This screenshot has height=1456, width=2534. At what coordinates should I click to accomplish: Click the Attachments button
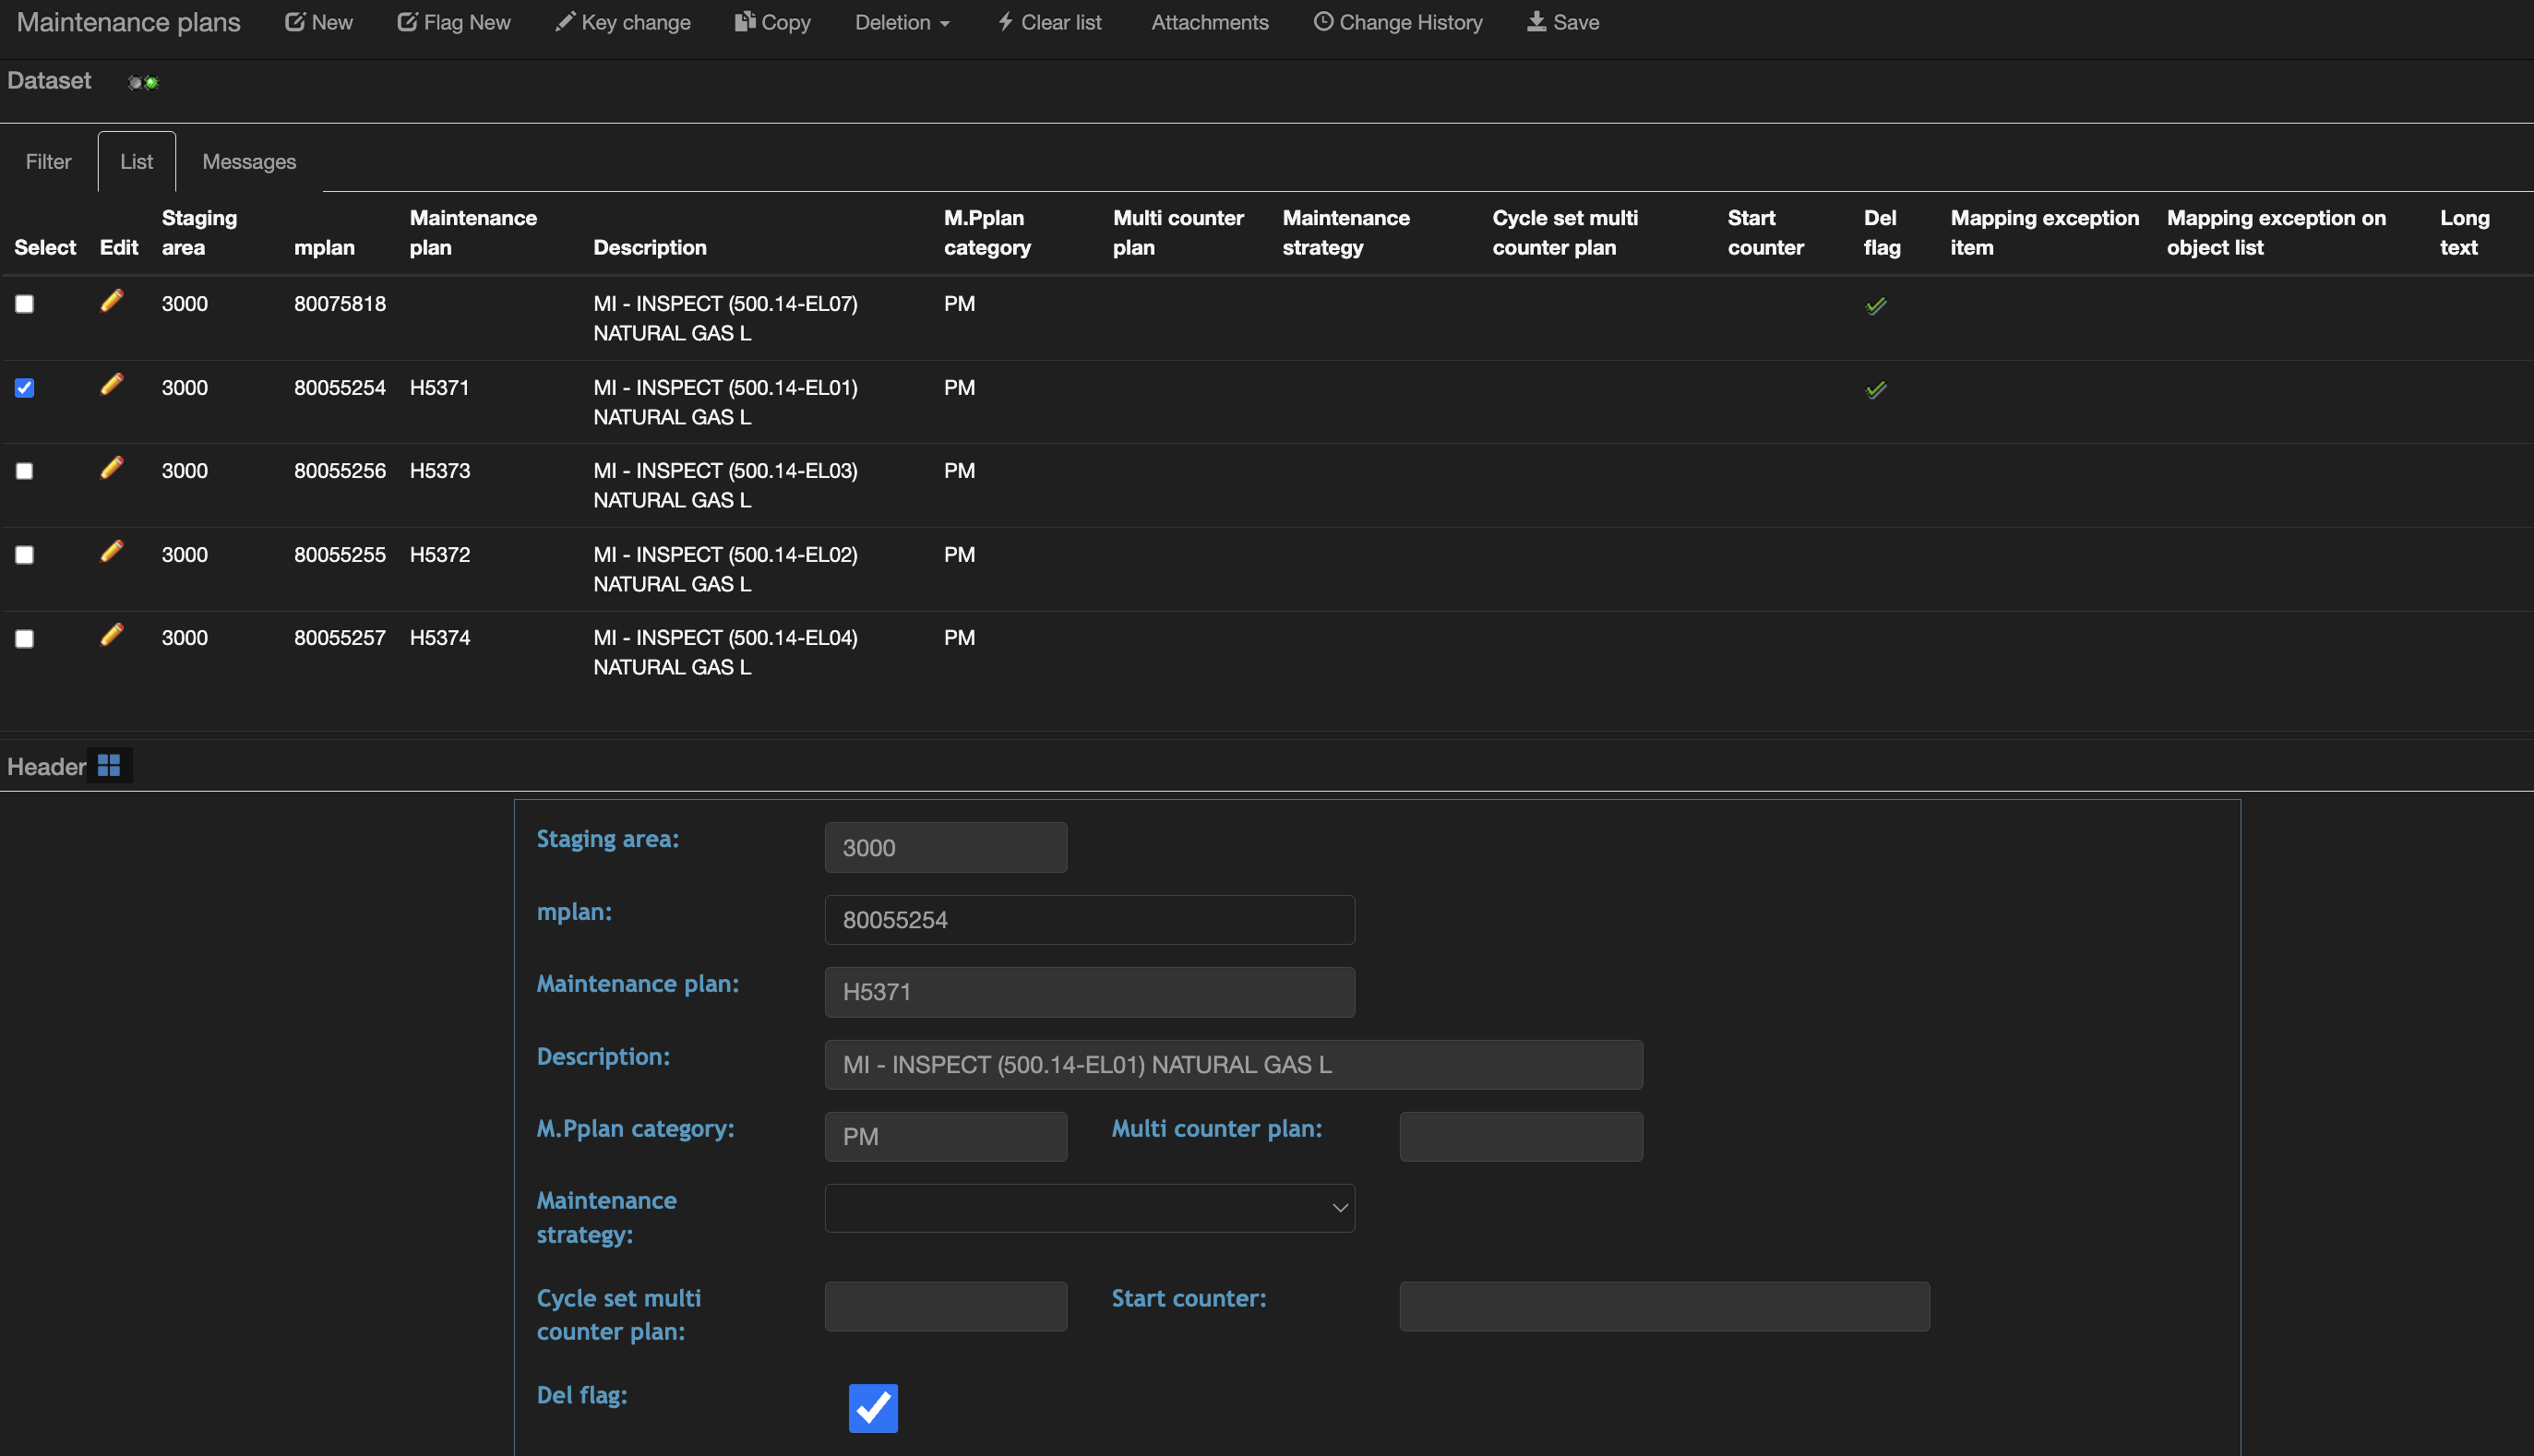(x=1209, y=21)
